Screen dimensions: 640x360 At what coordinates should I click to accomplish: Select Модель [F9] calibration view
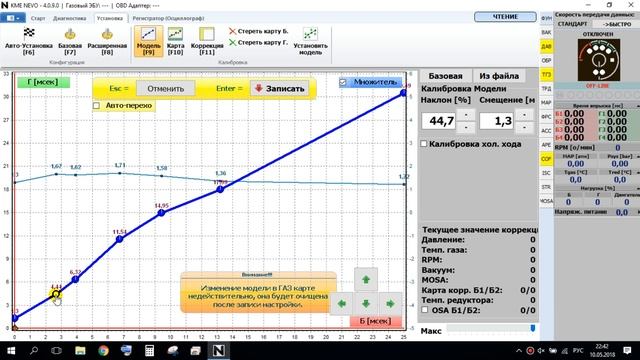tap(149, 41)
